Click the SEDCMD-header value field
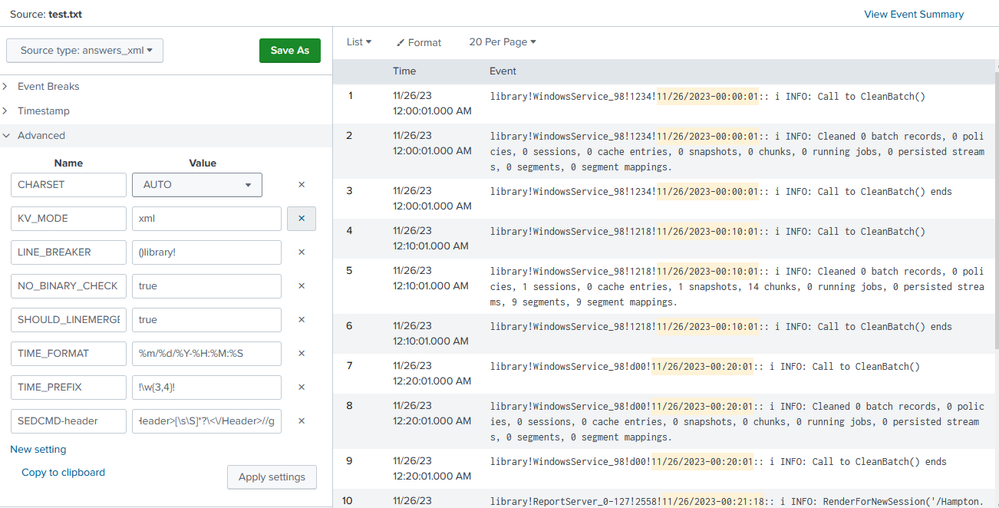Screen dimensions: 999x508 tap(206, 421)
